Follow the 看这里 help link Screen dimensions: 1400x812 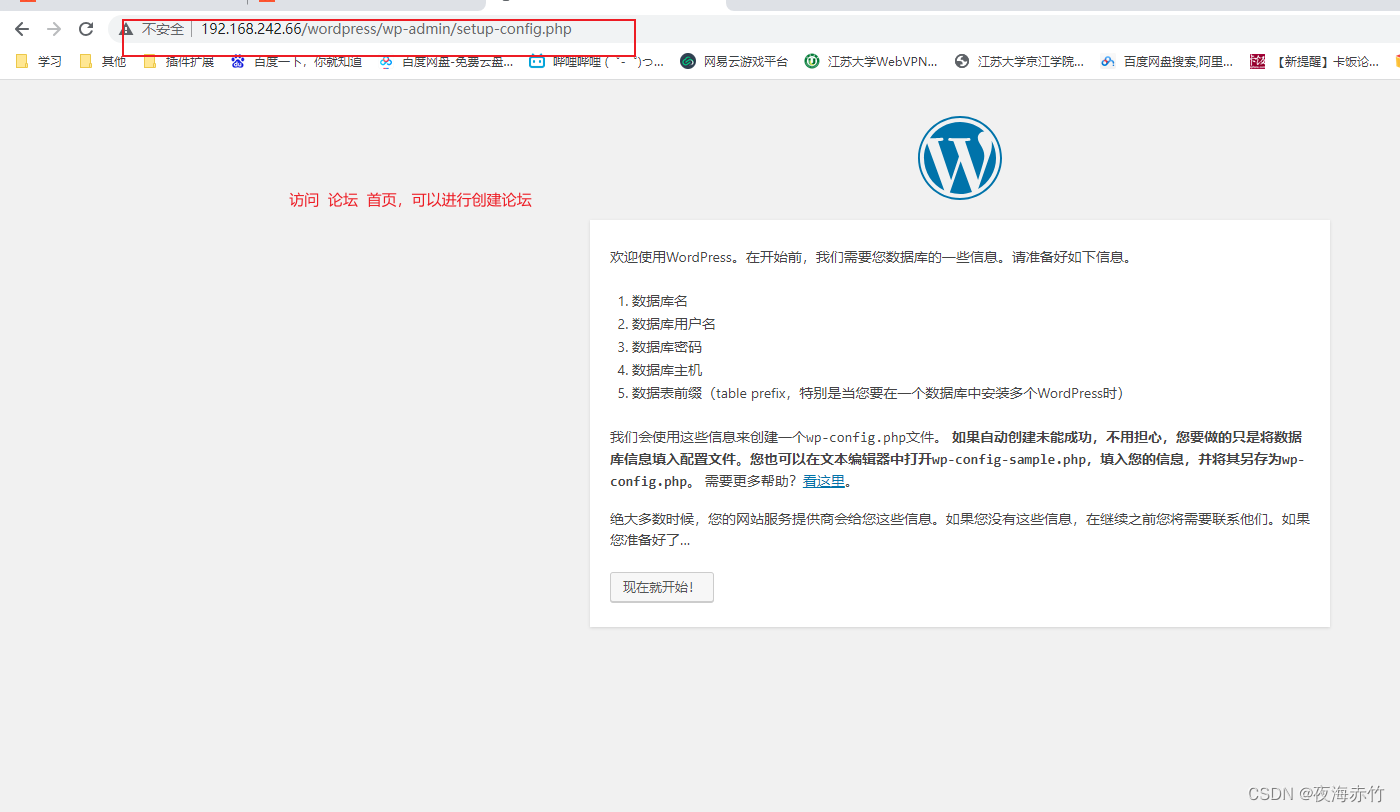(x=824, y=481)
